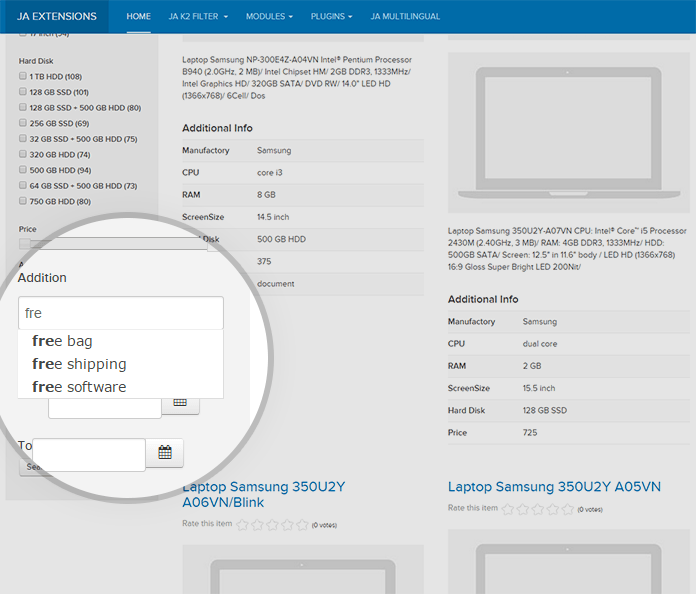Click the laptop thumbnail under A06VN/Blink title
Image resolution: width=696 pixels, height=594 pixels.
pos(303,570)
